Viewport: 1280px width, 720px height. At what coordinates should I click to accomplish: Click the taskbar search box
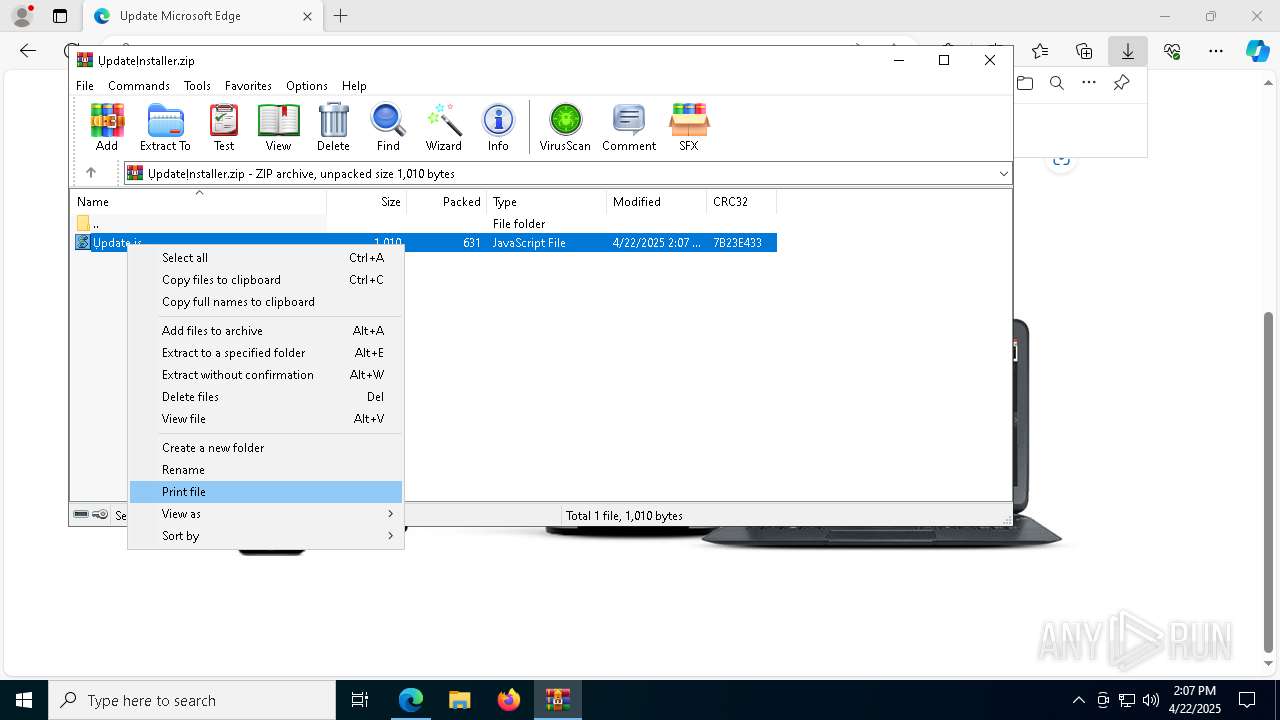(192, 700)
